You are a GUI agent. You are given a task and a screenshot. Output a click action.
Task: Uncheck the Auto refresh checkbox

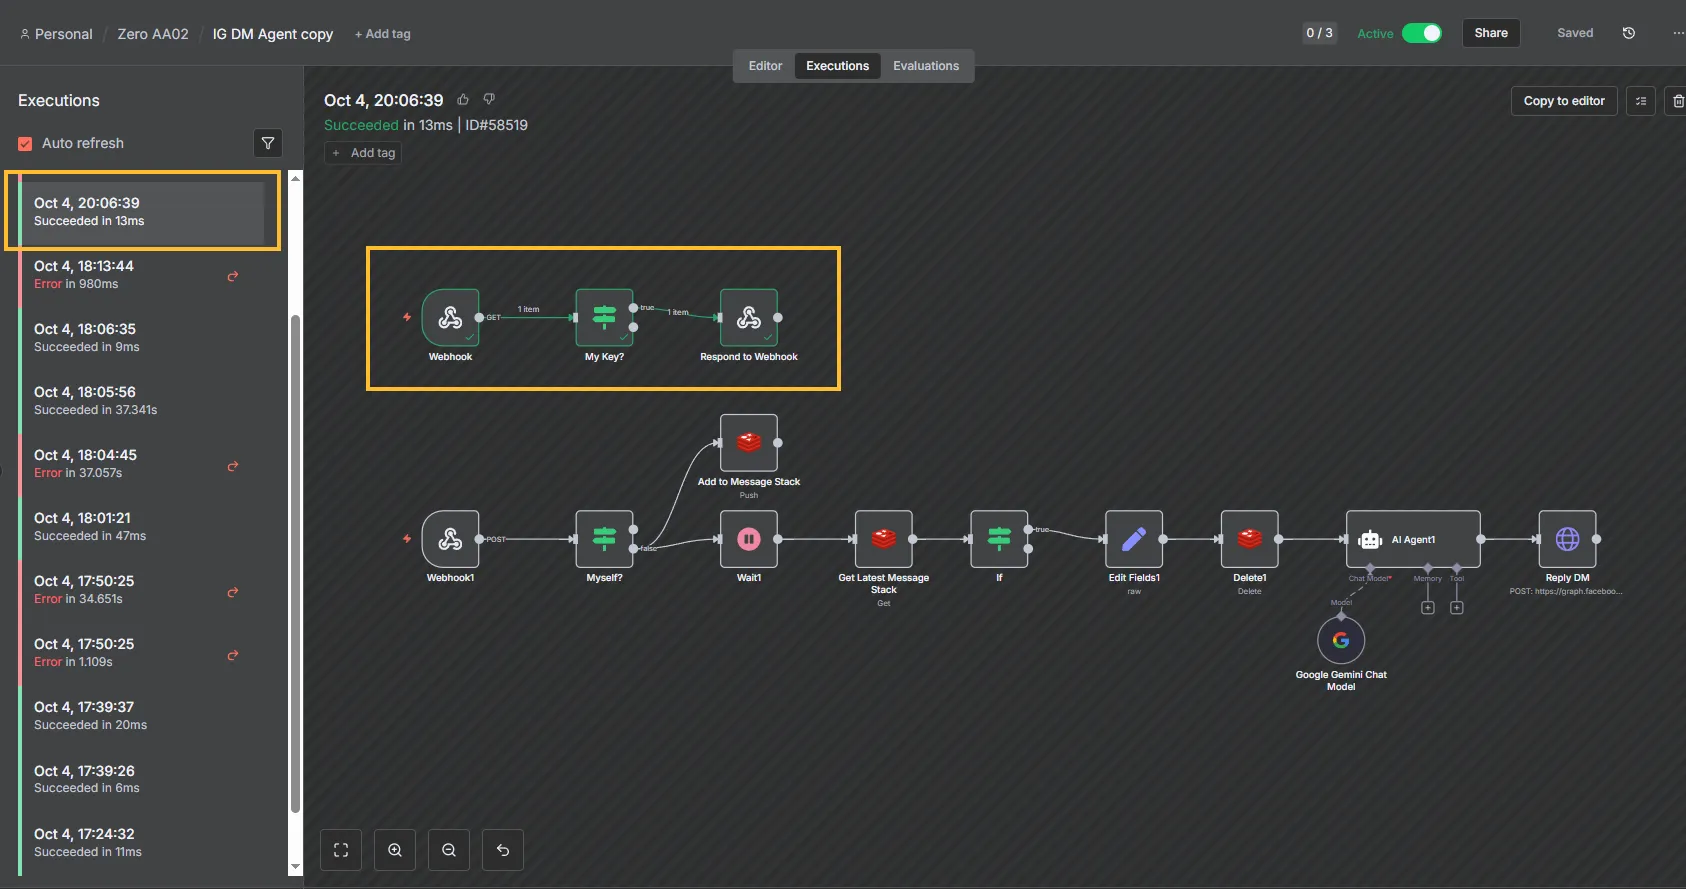click(26, 144)
